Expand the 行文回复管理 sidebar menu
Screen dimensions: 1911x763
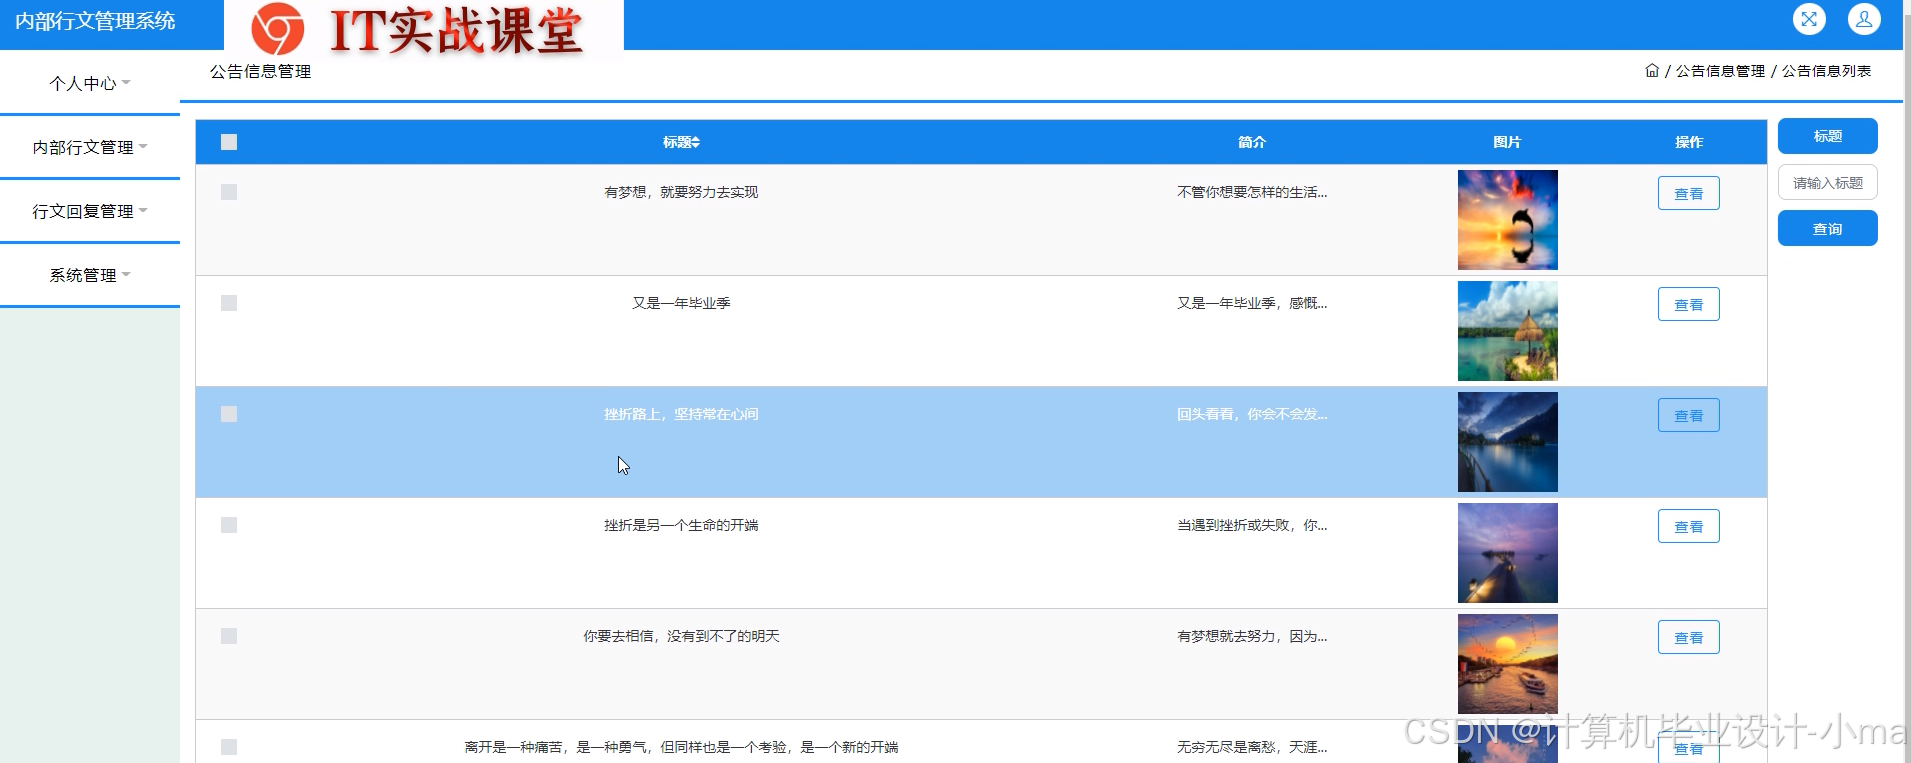tap(90, 211)
